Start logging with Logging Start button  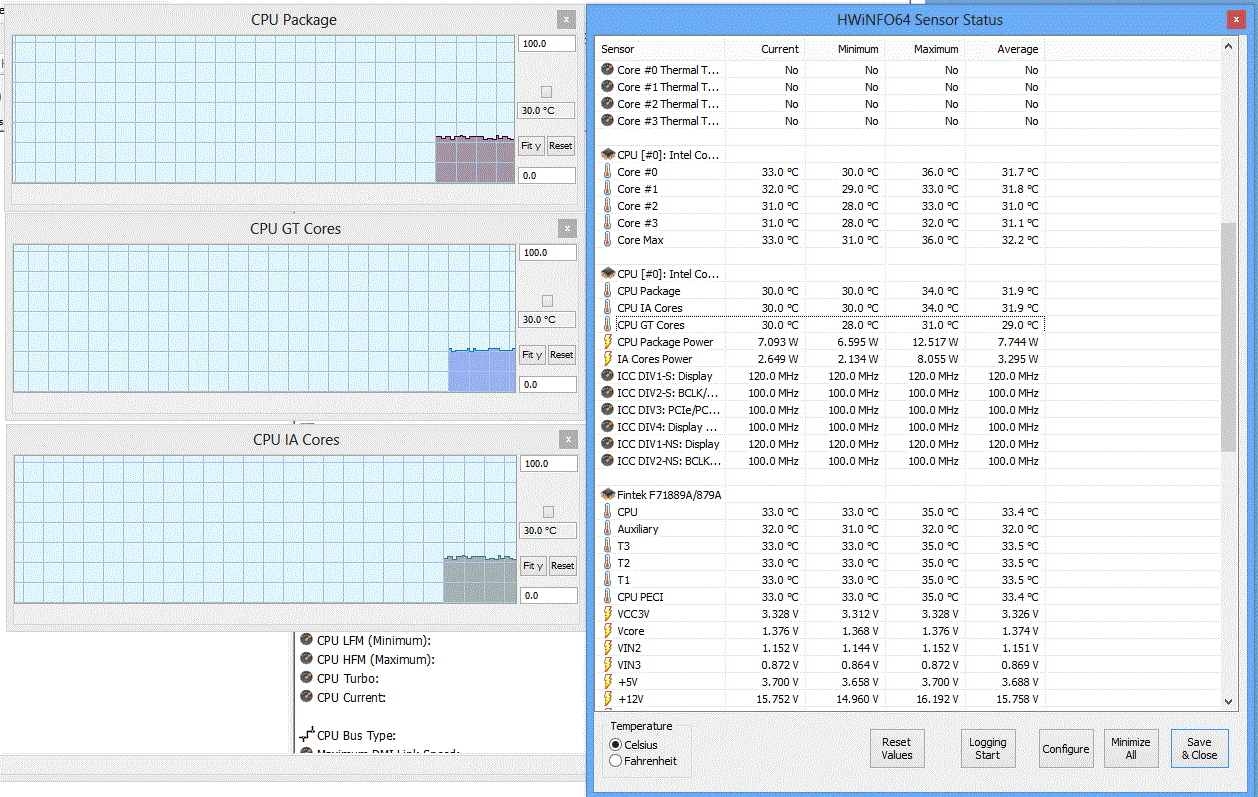point(988,749)
